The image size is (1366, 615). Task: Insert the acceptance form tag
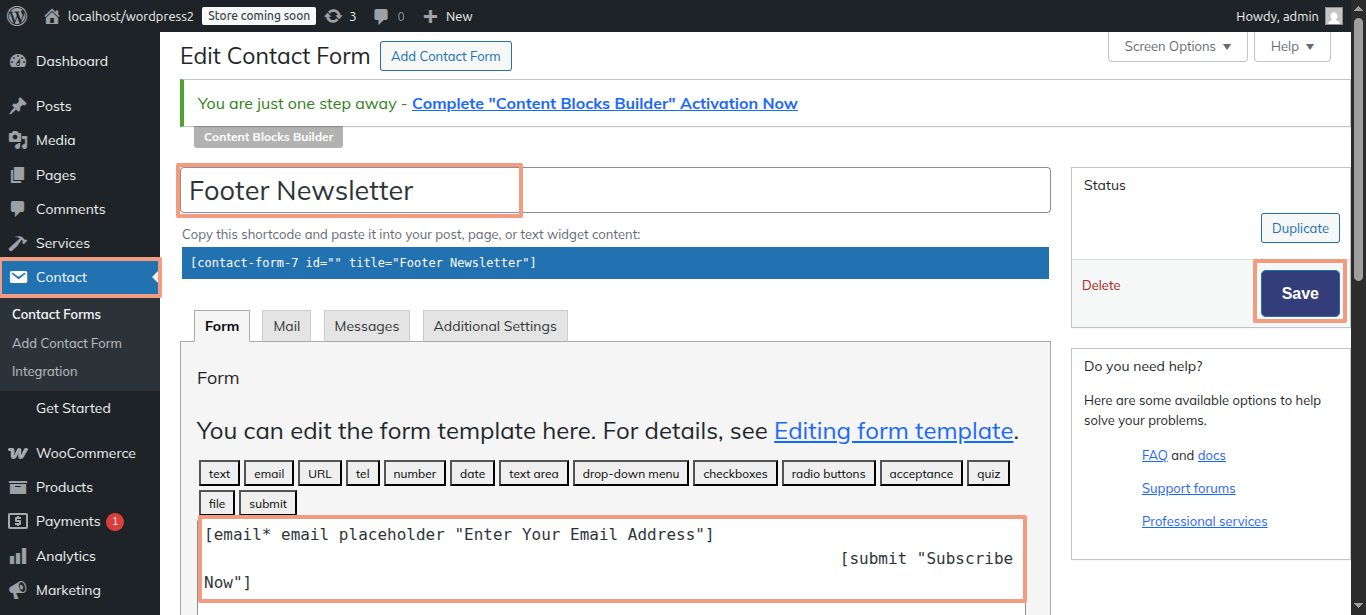point(922,473)
